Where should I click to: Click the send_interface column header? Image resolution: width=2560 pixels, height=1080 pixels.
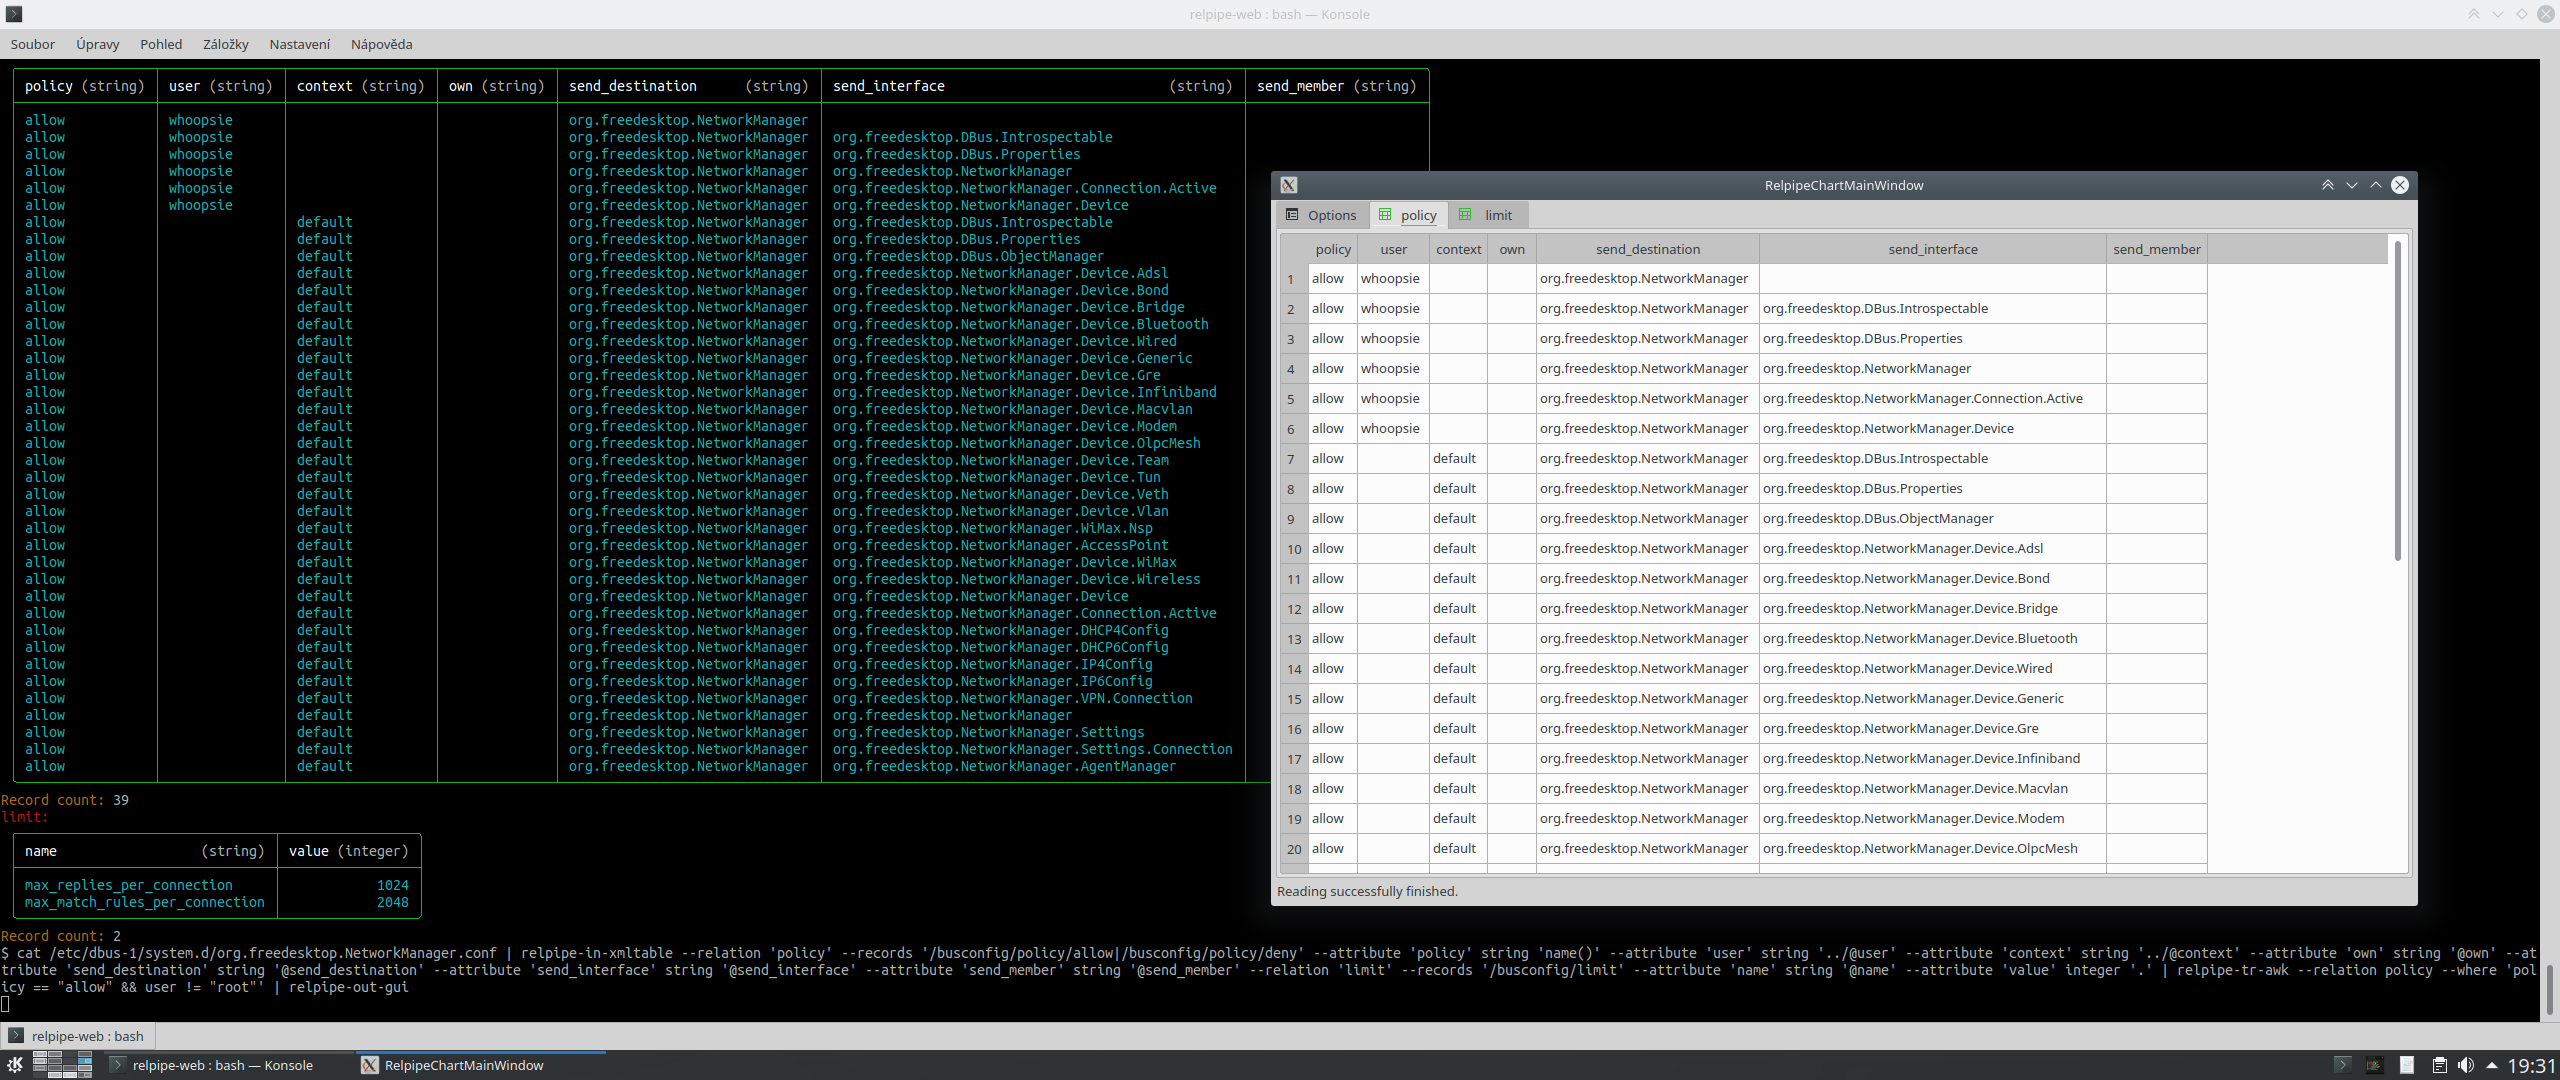click(1933, 249)
